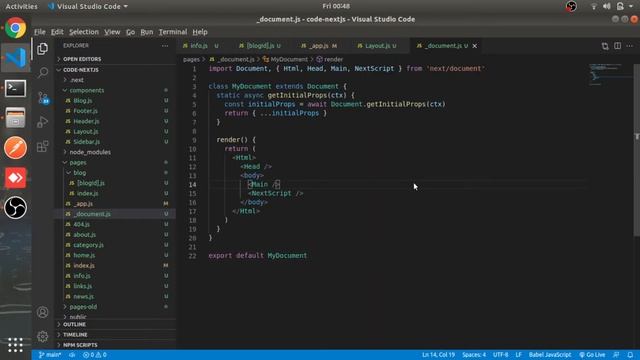Image resolution: width=640 pixels, height=360 pixels.
Task: Open category.js in the explorer
Action: 88,245
